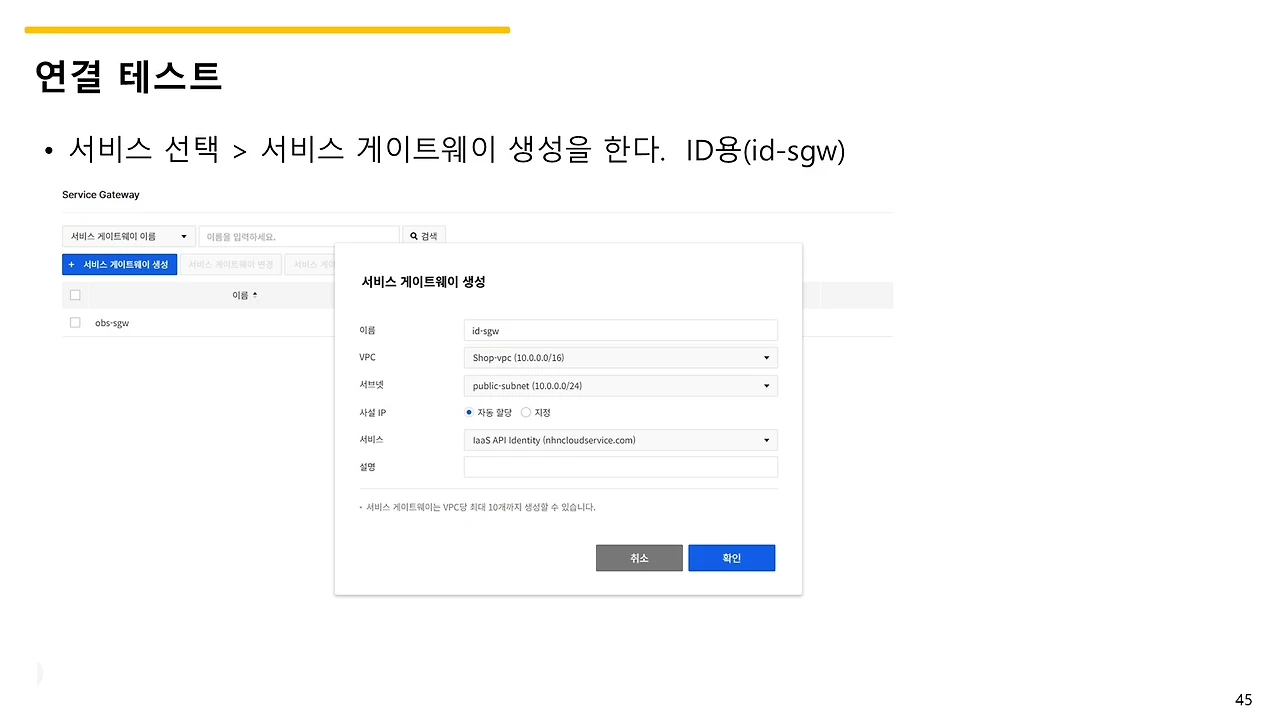Sort by the 이름 column arrow
1280x720 pixels.
pos(255,295)
